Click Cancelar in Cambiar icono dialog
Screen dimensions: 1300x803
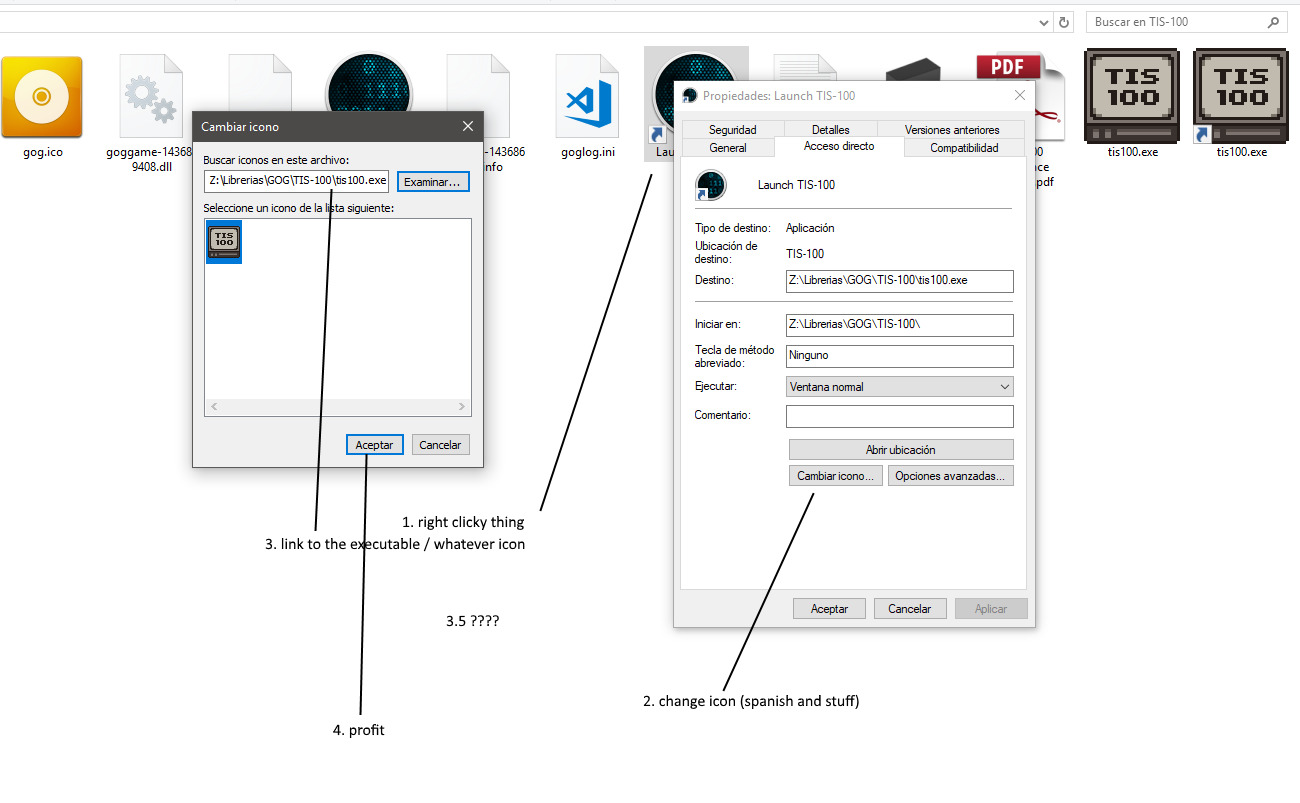(x=440, y=445)
